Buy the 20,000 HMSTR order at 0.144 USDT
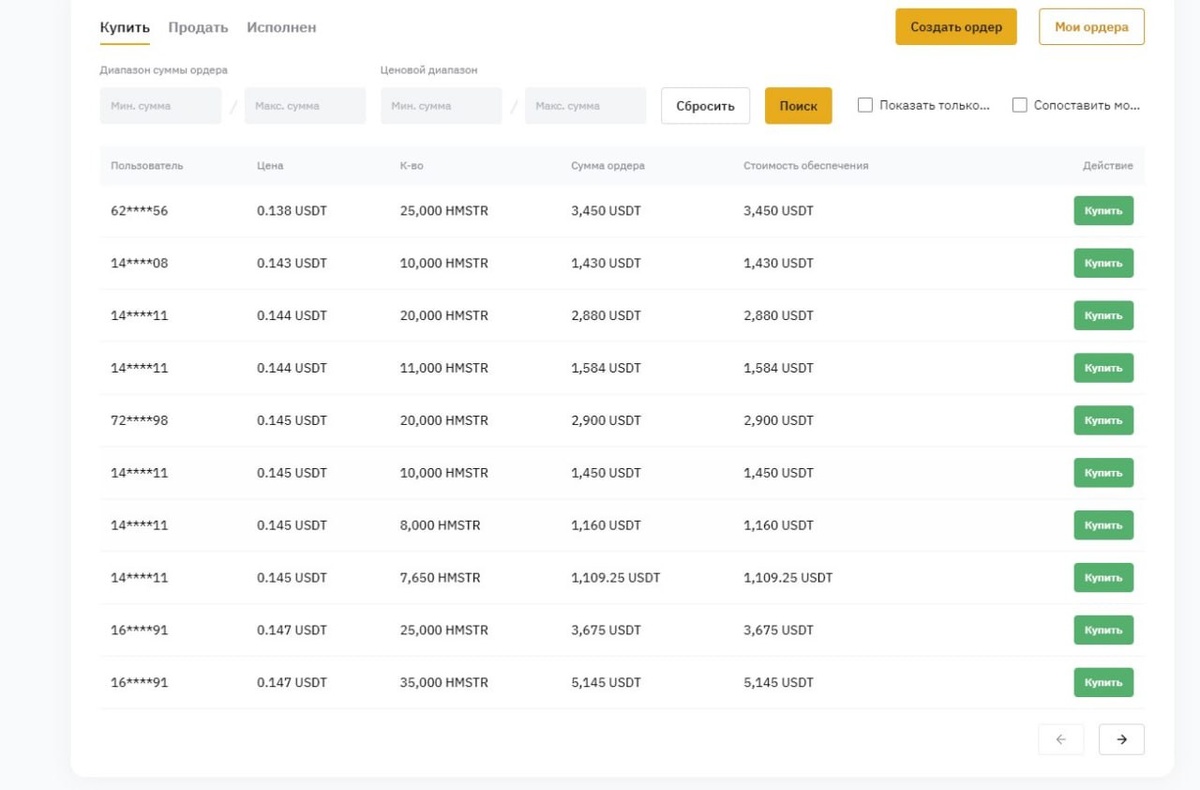1200x790 pixels. point(1103,315)
